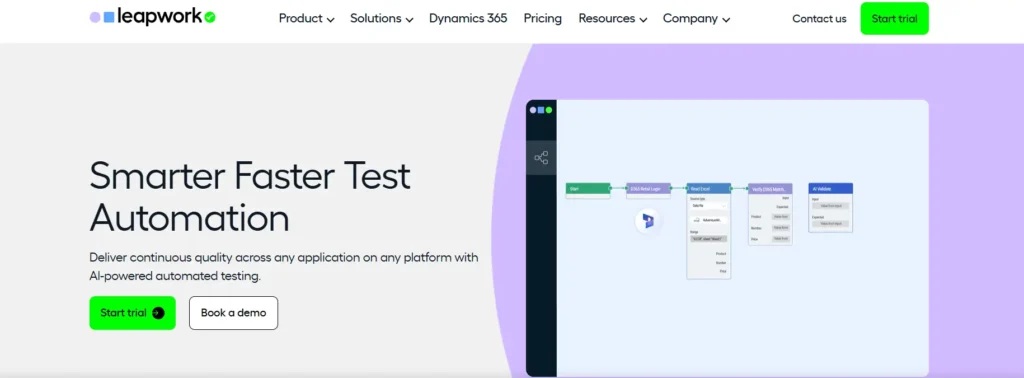Open Source type dropdown in Read Excel block
The image size is (1024, 378).
pyautogui.click(x=709, y=206)
